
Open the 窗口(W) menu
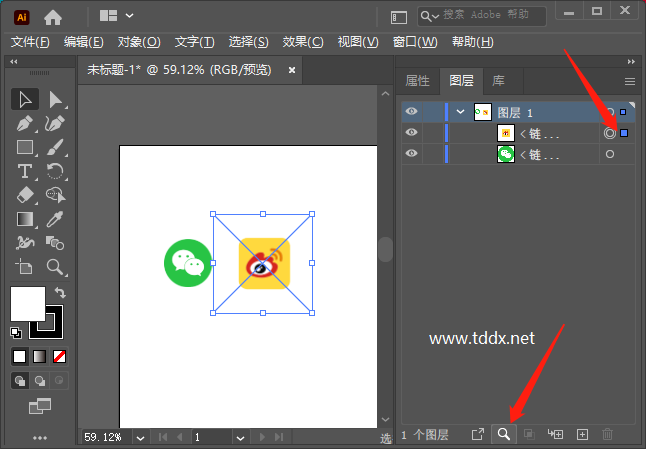pos(415,42)
